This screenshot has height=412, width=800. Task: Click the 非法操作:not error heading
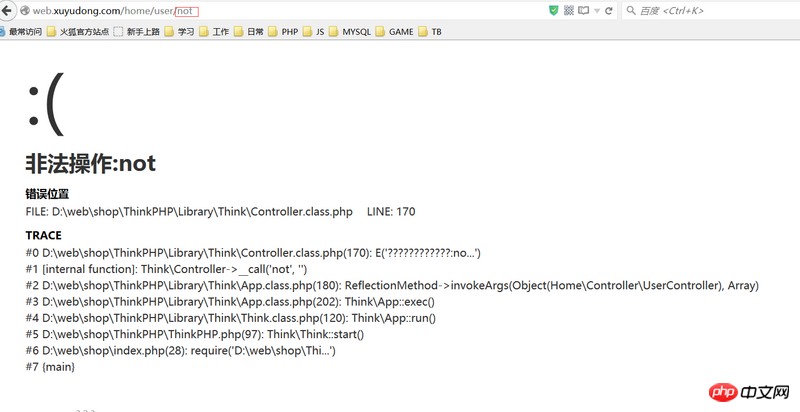[91, 164]
